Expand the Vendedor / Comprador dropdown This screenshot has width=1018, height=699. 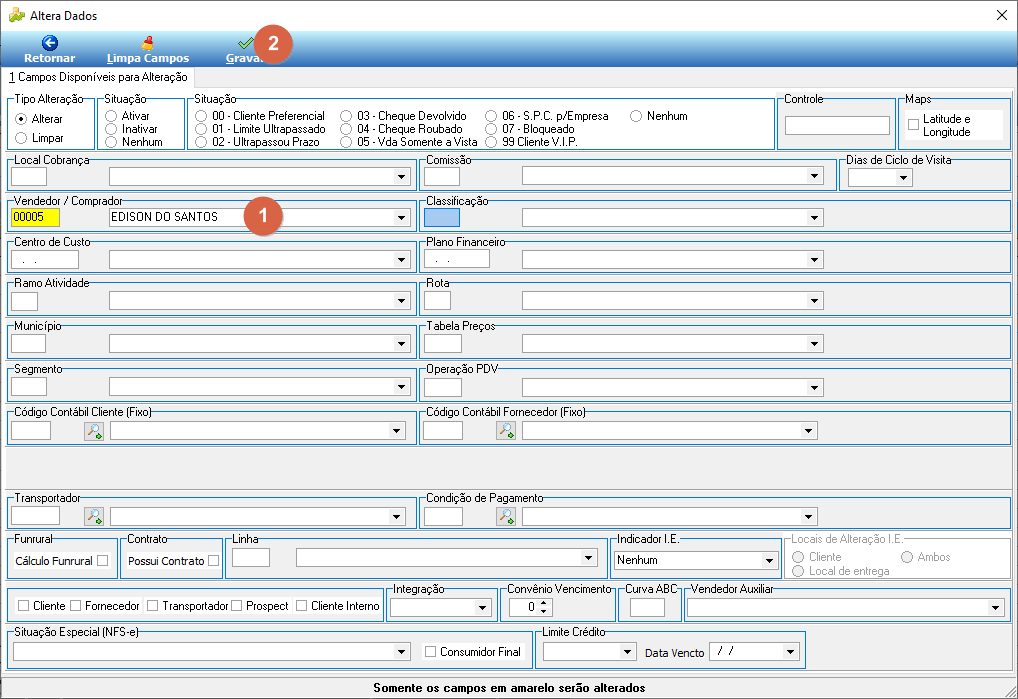401,218
